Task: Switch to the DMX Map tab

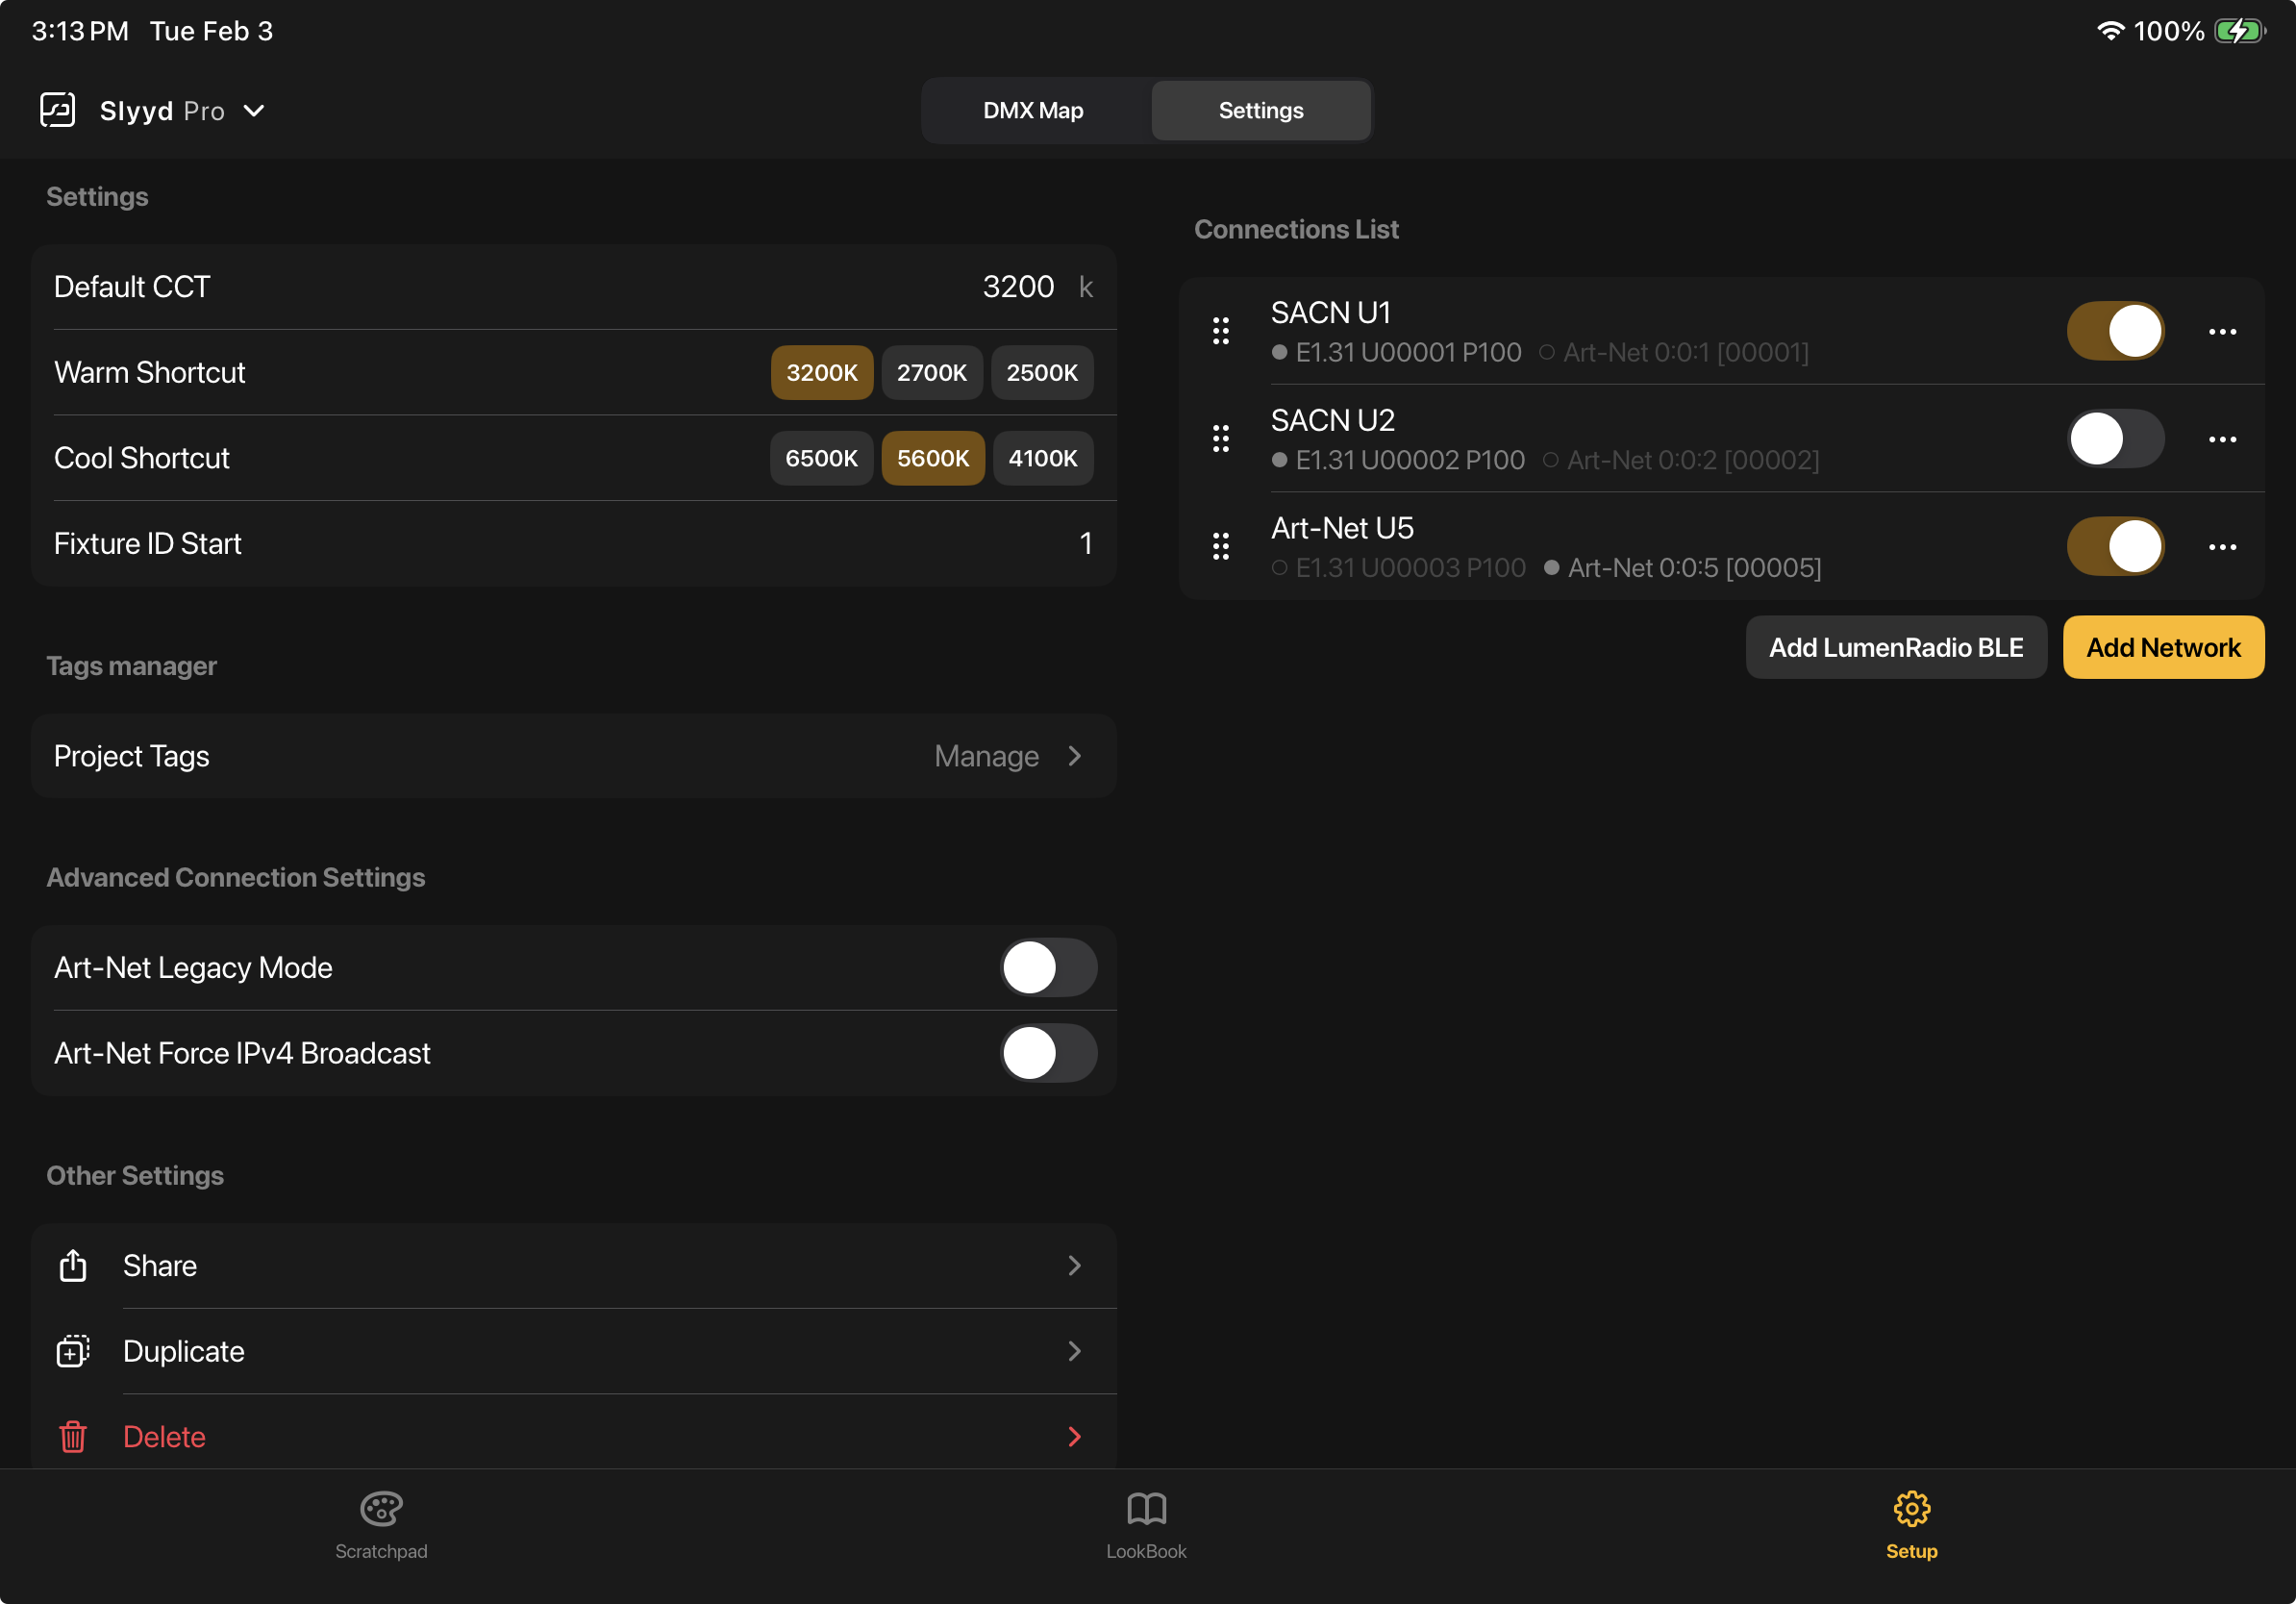Action: click(x=1032, y=110)
